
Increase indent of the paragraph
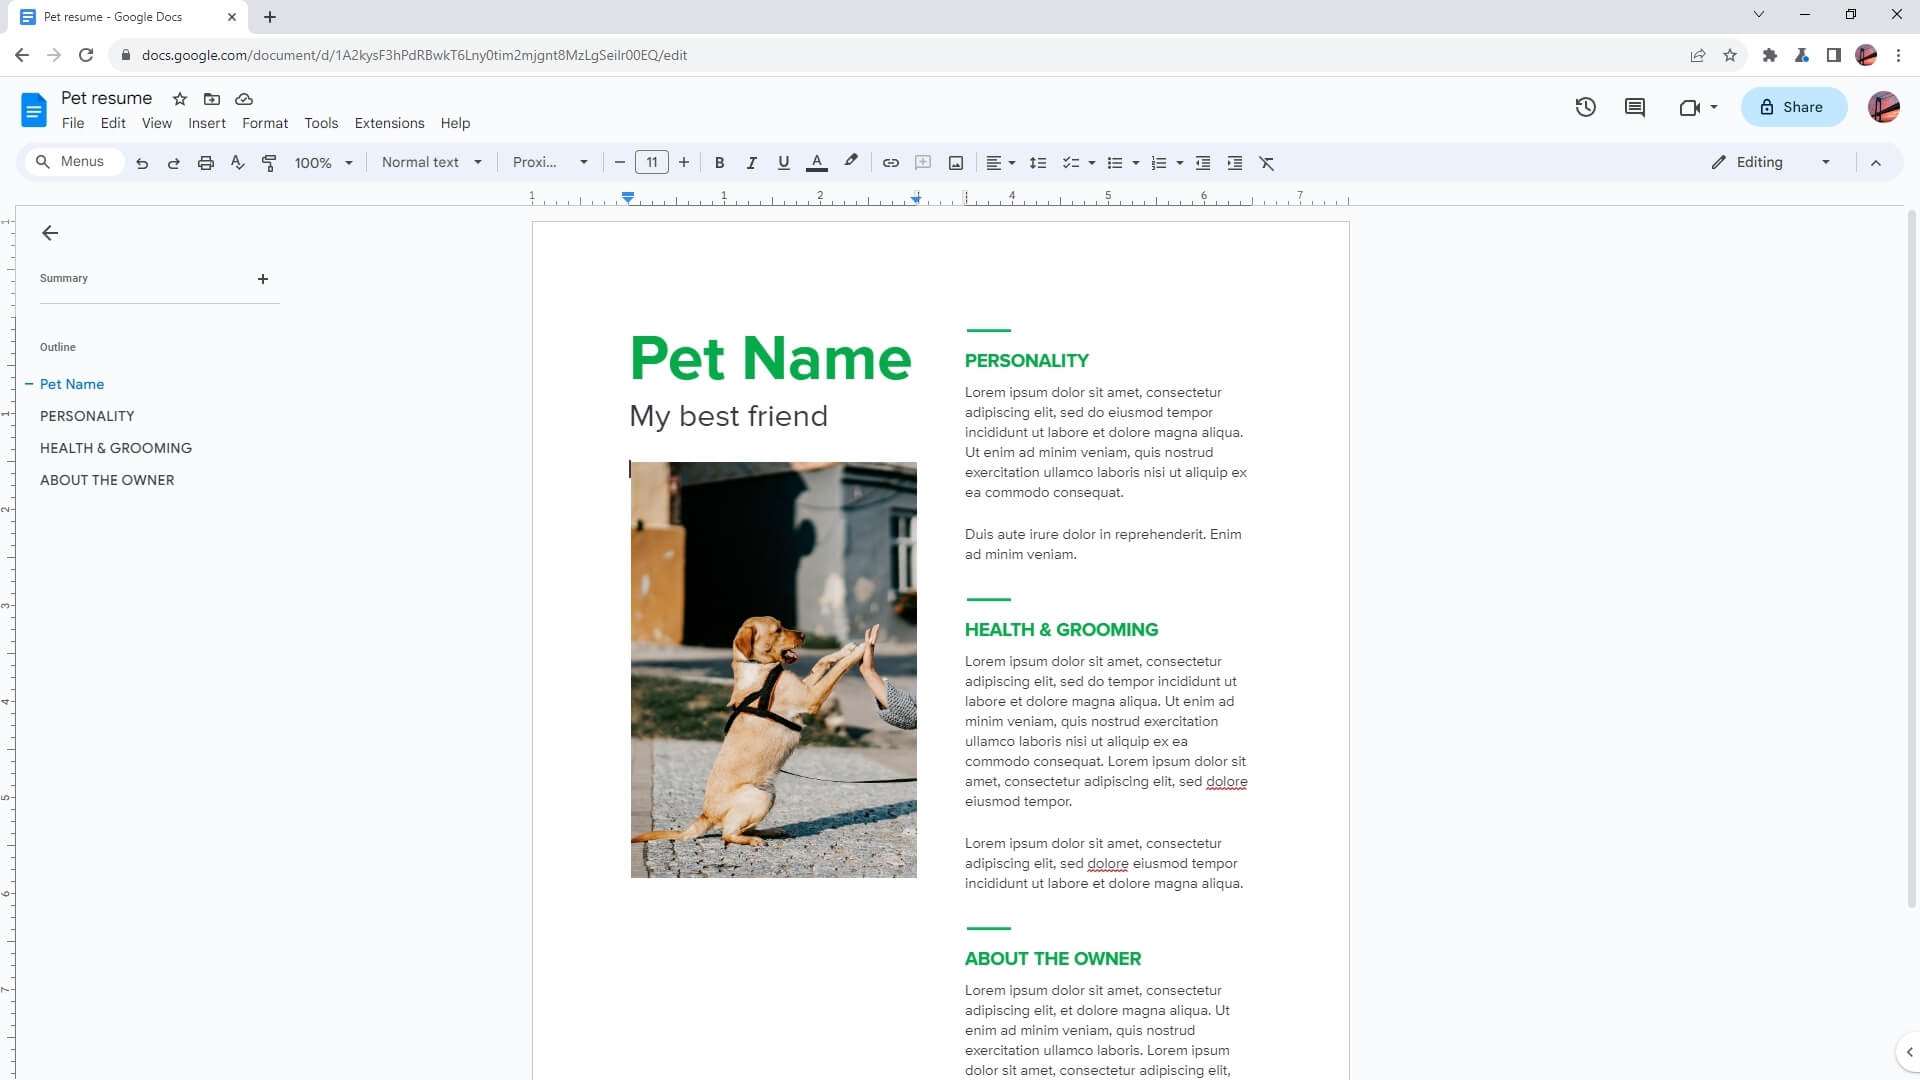coord(1235,163)
